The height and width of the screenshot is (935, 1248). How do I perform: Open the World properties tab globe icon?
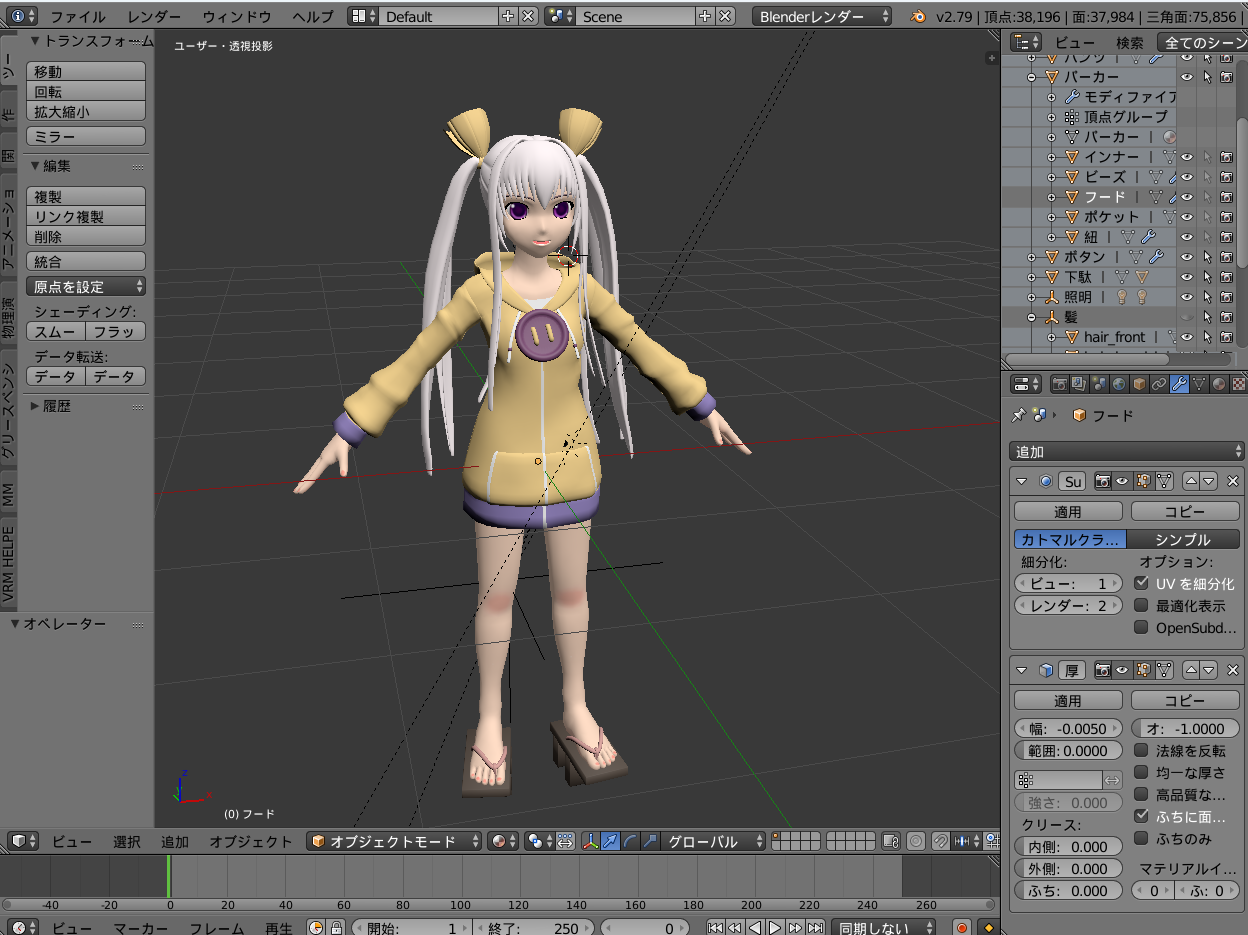[1118, 384]
